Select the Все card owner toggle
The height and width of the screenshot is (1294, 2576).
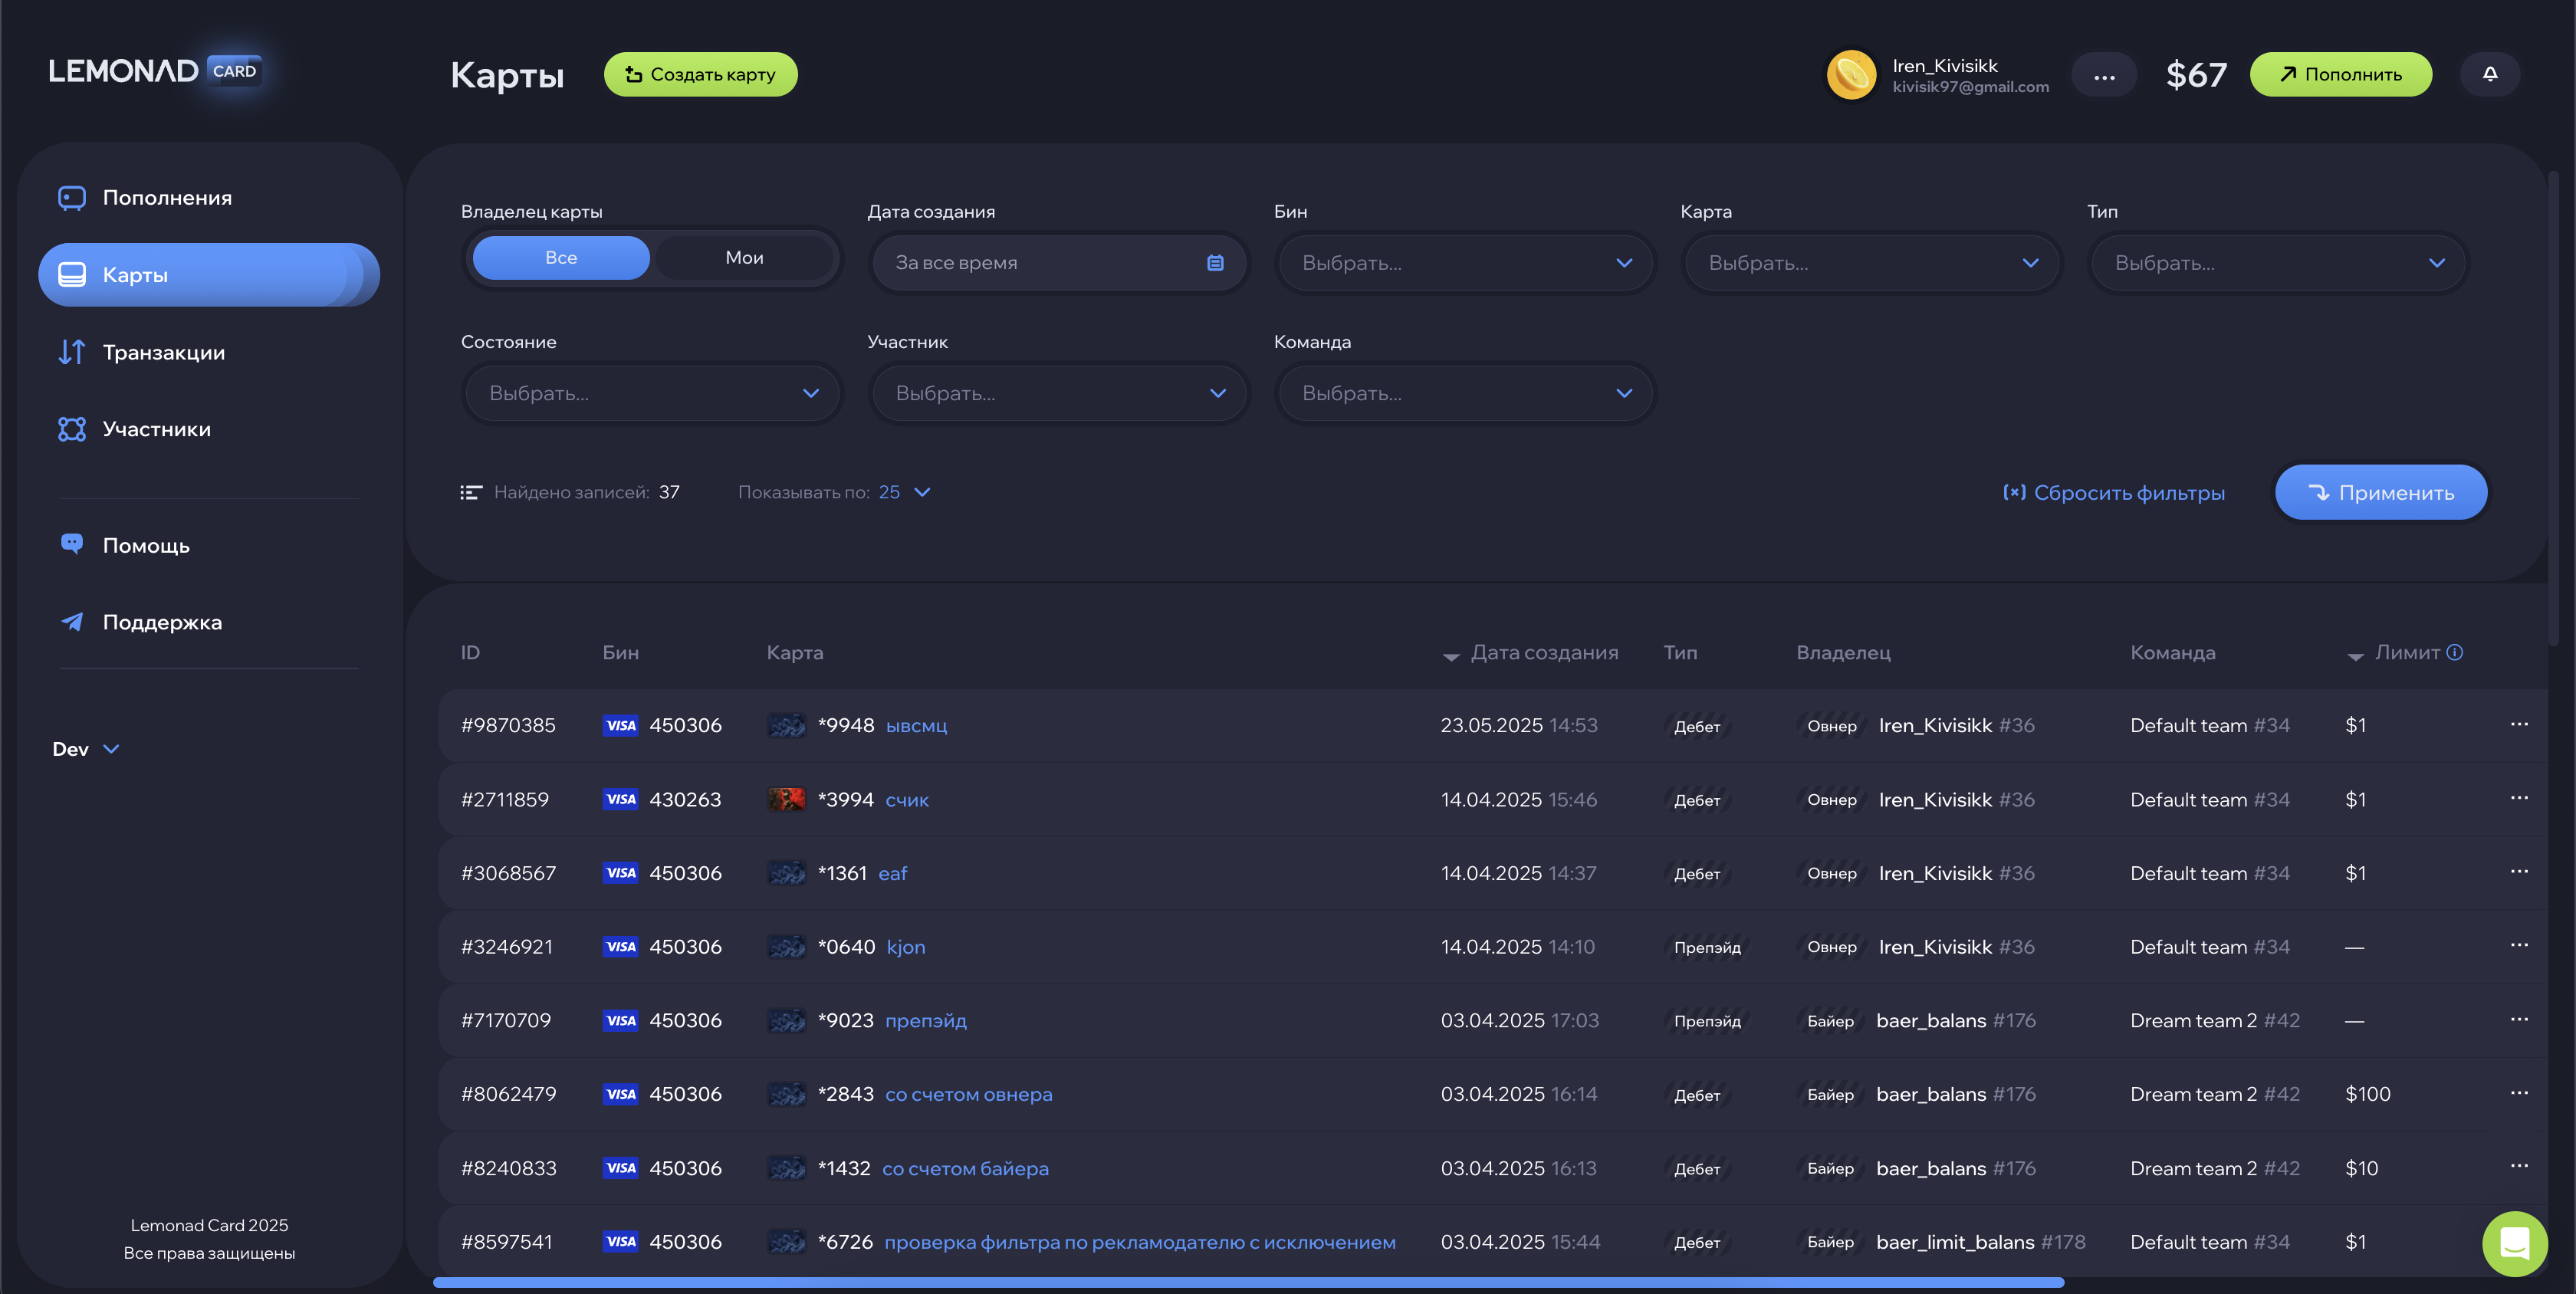click(561, 258)
